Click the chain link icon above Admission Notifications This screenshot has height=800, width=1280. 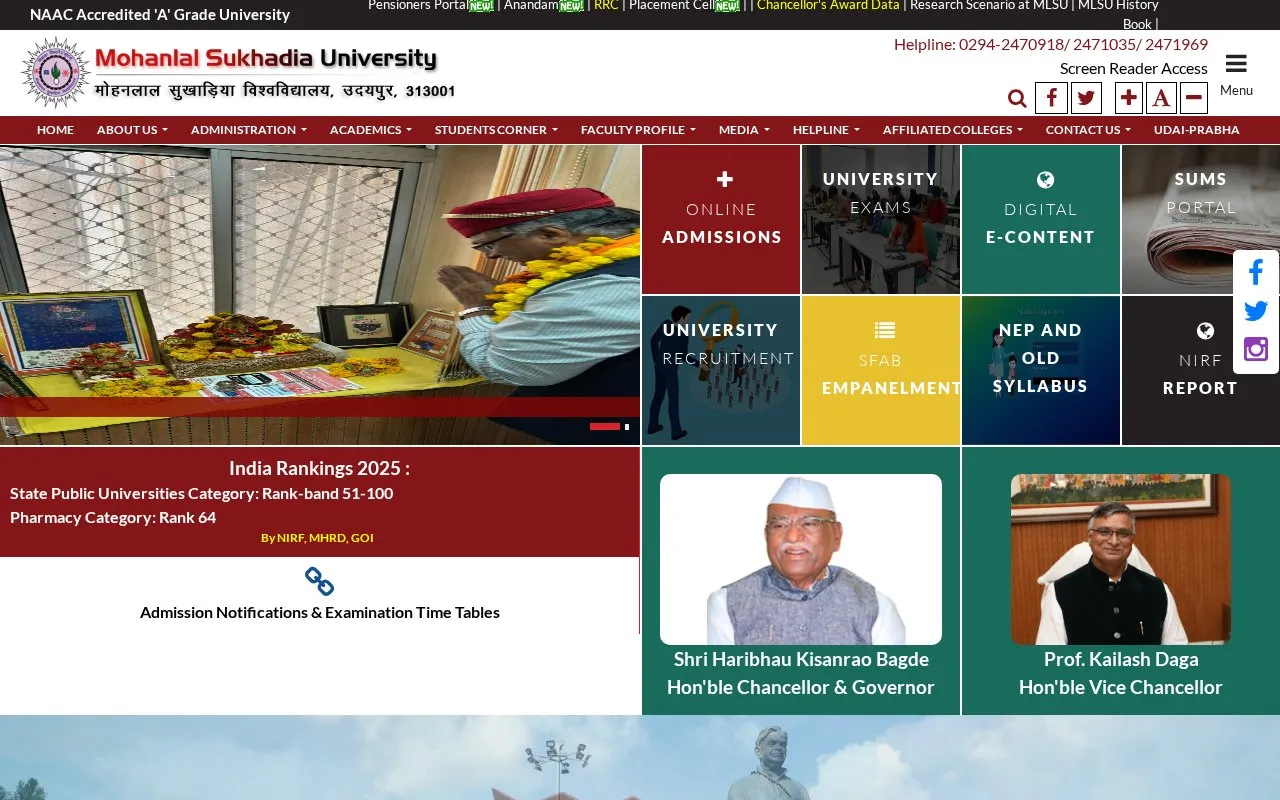(319, 581)
